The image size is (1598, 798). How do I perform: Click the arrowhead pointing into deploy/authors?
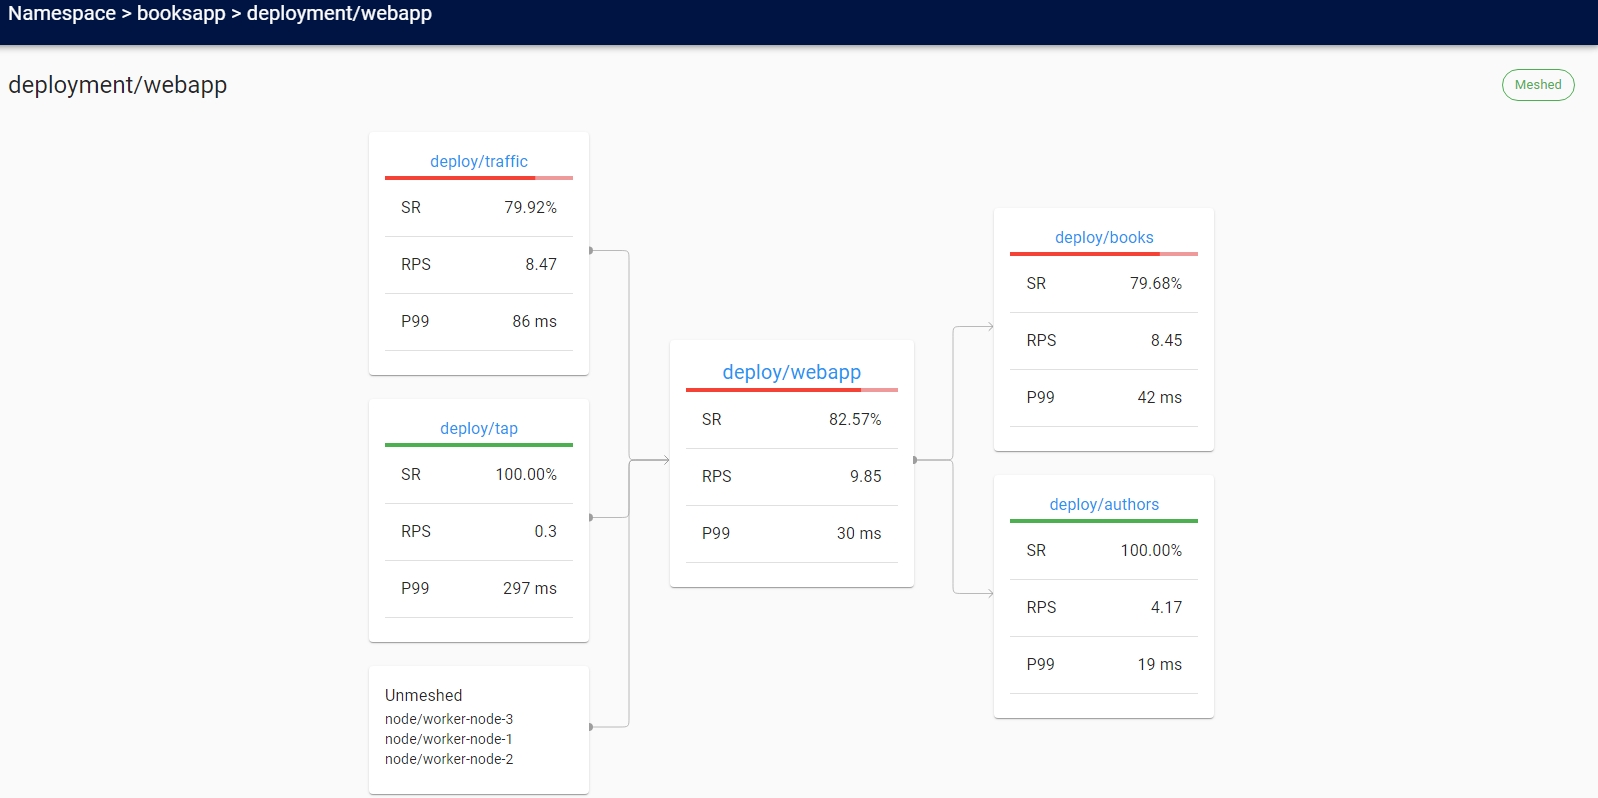pyautogui.click(x=989, y=593)
